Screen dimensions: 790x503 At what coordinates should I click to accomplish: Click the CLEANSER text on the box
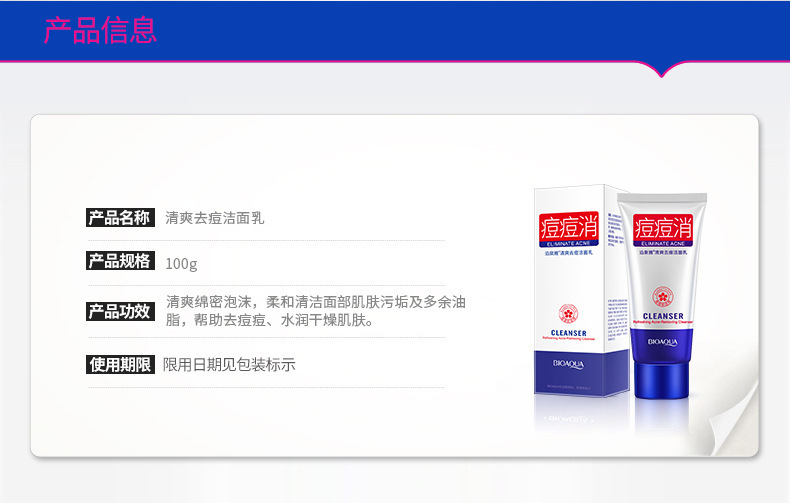(x=568, y=333)
